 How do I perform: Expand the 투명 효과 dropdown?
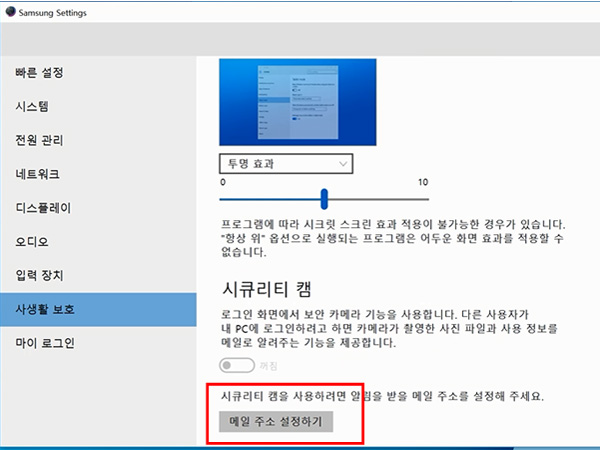tap(286, 164)
